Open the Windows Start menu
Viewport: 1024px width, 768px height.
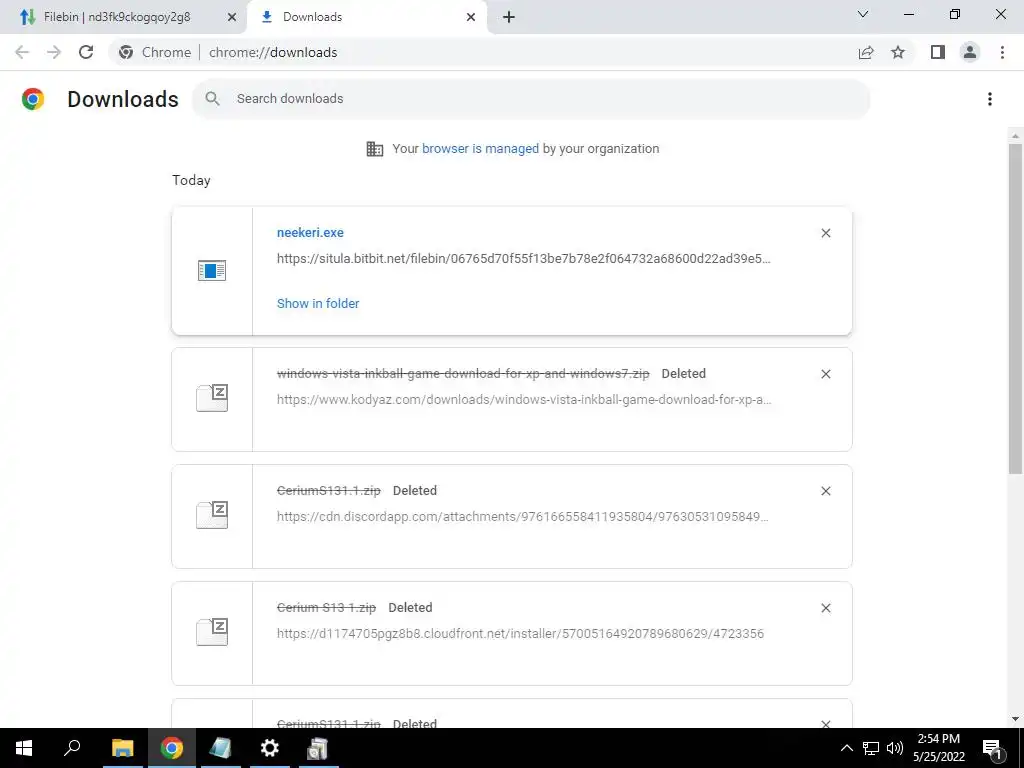[x=24, y=748]
